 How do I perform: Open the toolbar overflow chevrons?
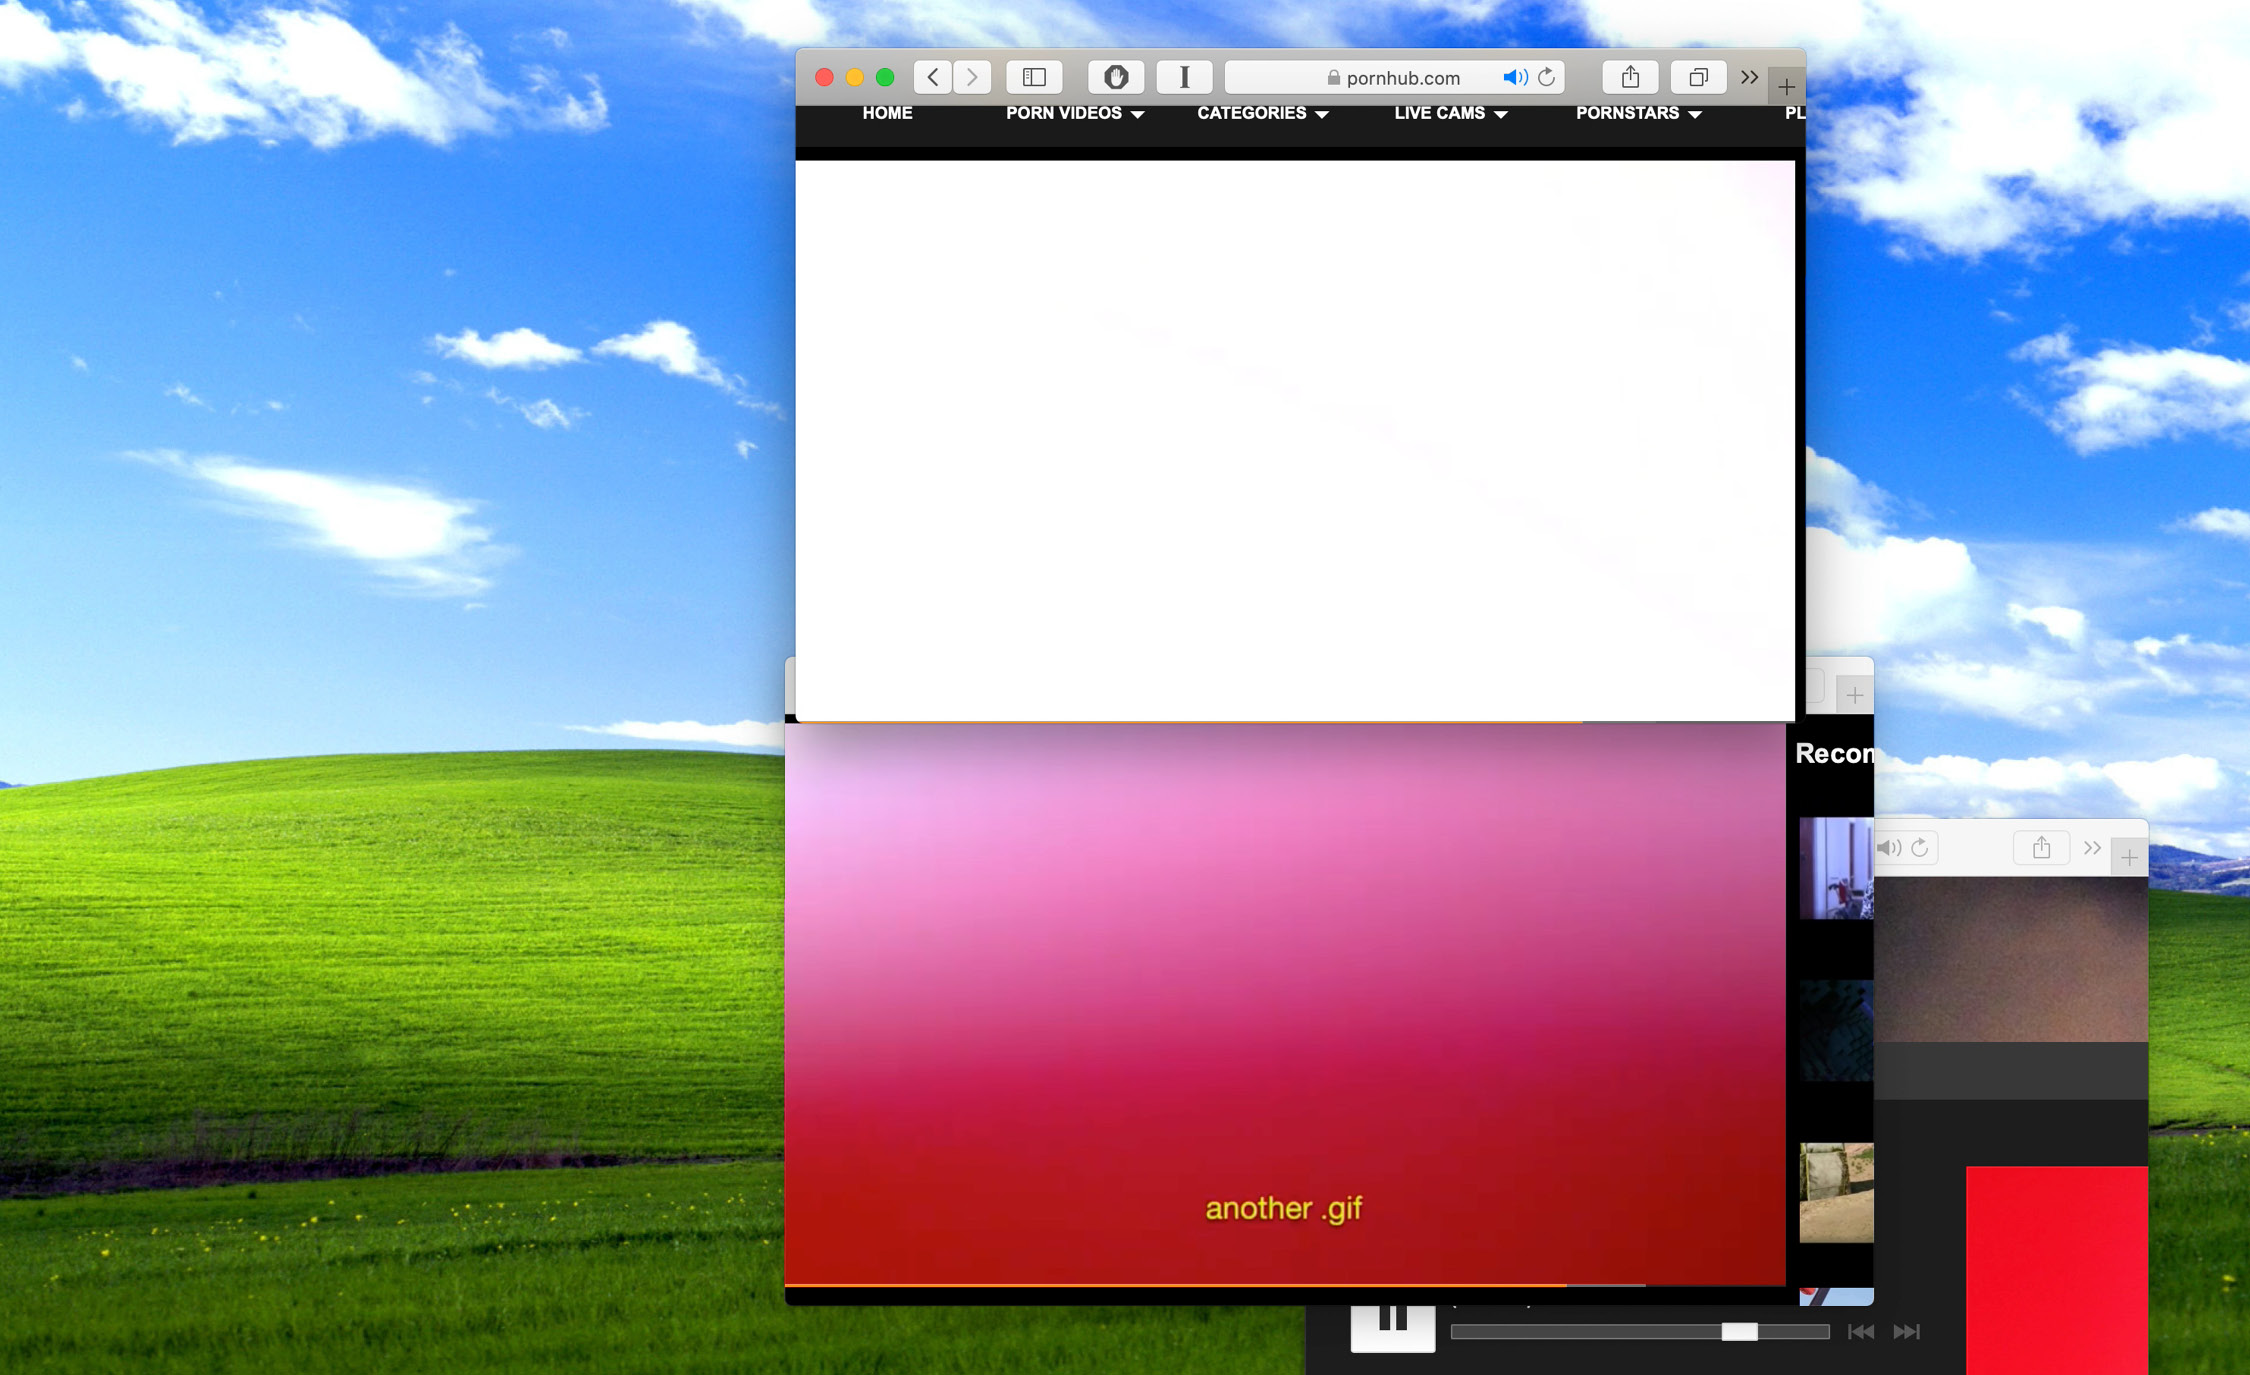(x=1749, y=77)
